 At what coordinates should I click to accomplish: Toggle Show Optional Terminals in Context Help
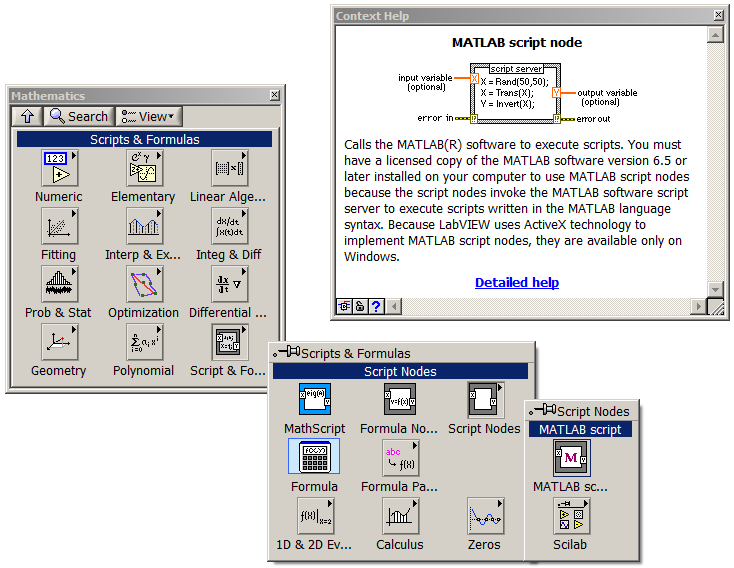(344, 306)
